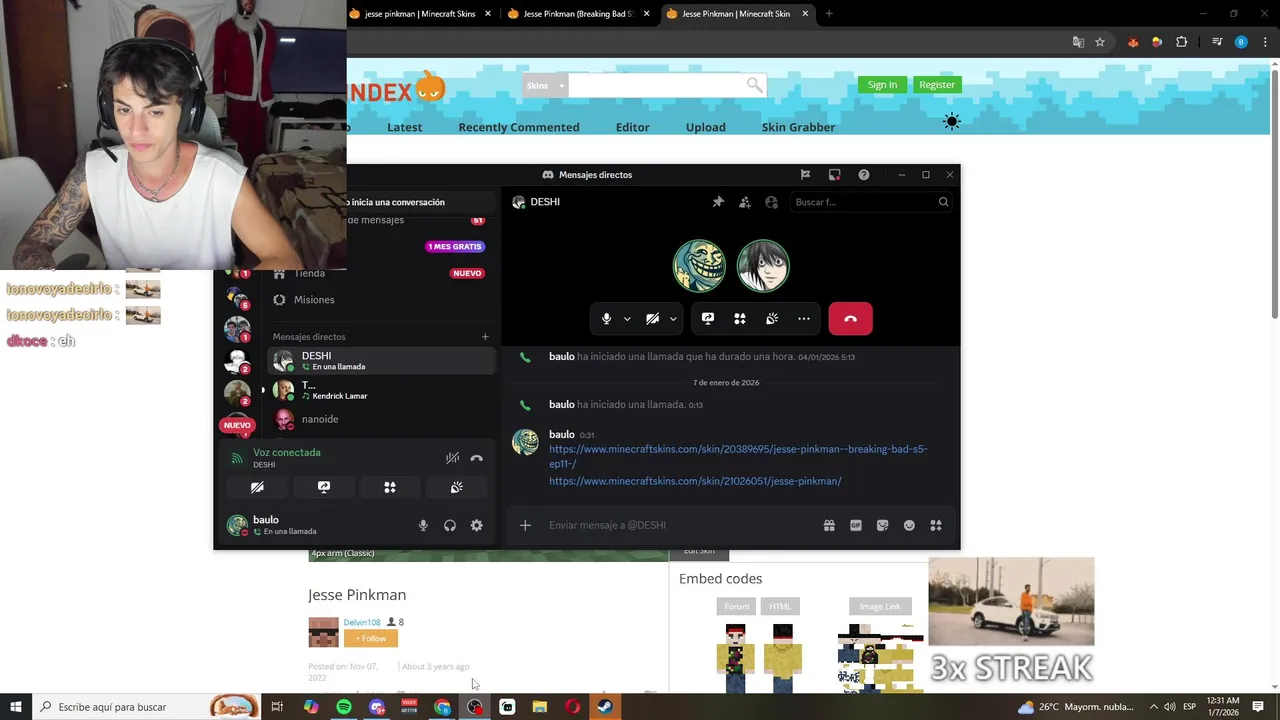The image size is (1280, 720).
Task: Open Editor in website navigation
Action: pyautogui.click(x=632, y=127)
